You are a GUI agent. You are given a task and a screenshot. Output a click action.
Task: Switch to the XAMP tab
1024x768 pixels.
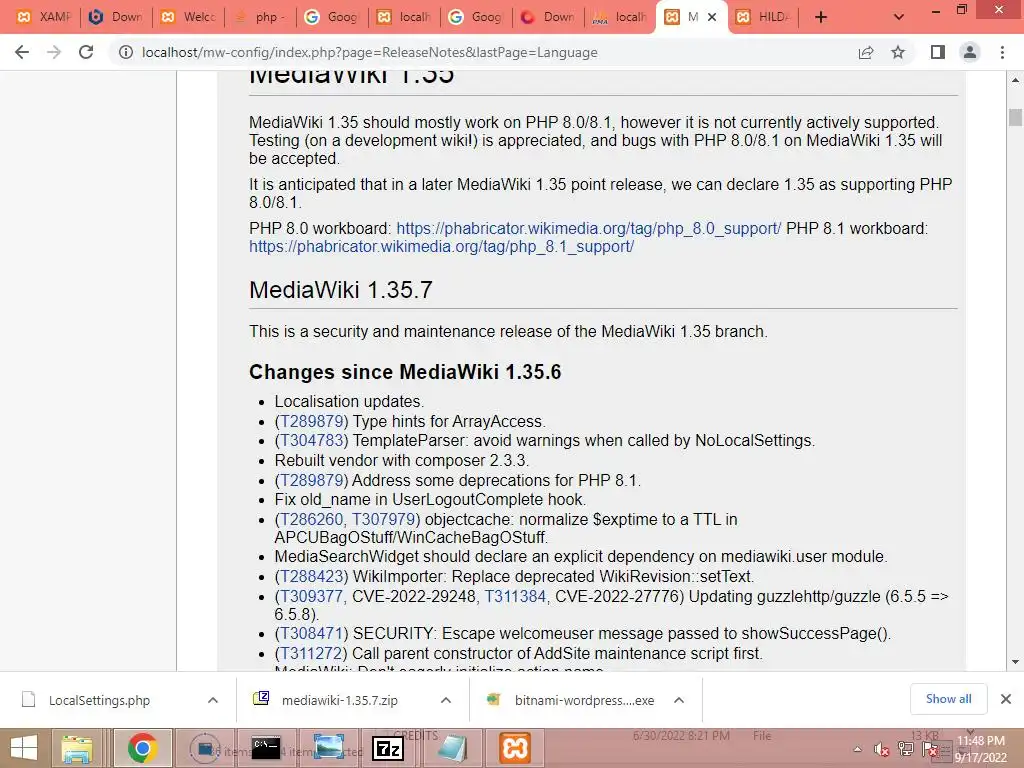44,17
